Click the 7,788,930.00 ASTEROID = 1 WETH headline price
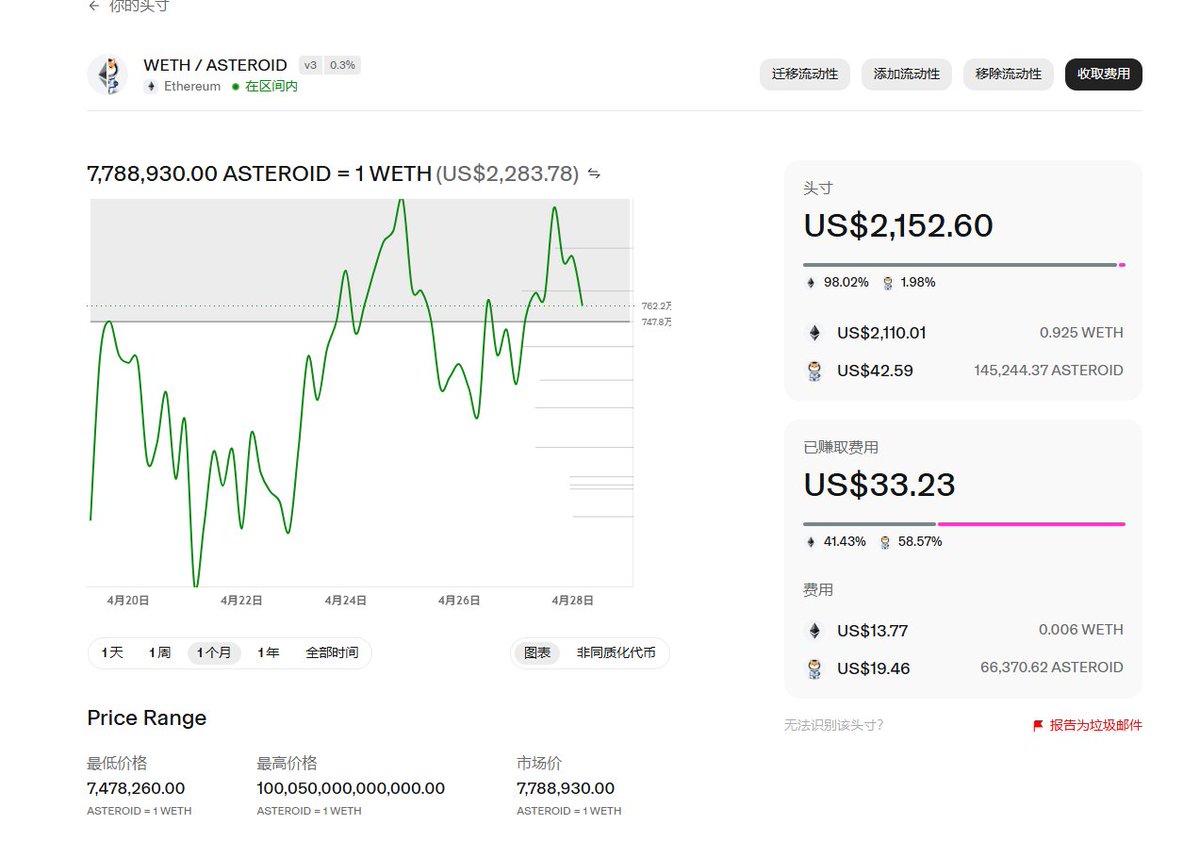This screenshot has width=1200, height=841. (259, 174)
